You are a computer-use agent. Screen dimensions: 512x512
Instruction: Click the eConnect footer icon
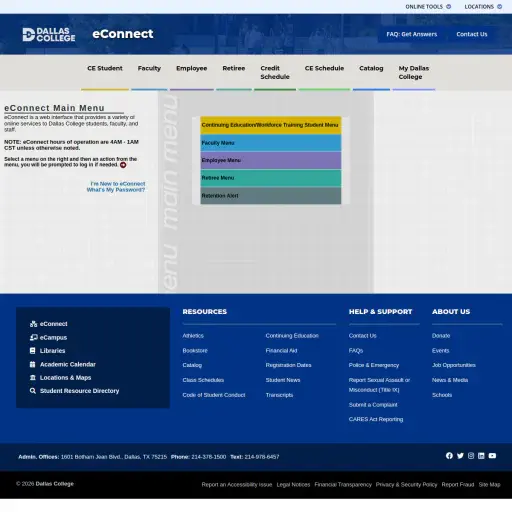(x=33, y=324)
